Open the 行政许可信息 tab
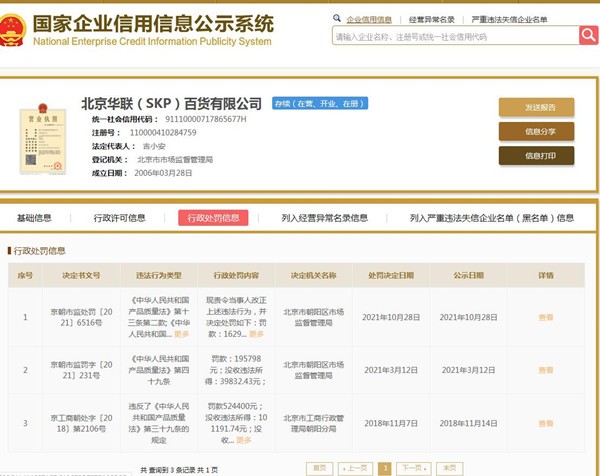 [119, 218]
